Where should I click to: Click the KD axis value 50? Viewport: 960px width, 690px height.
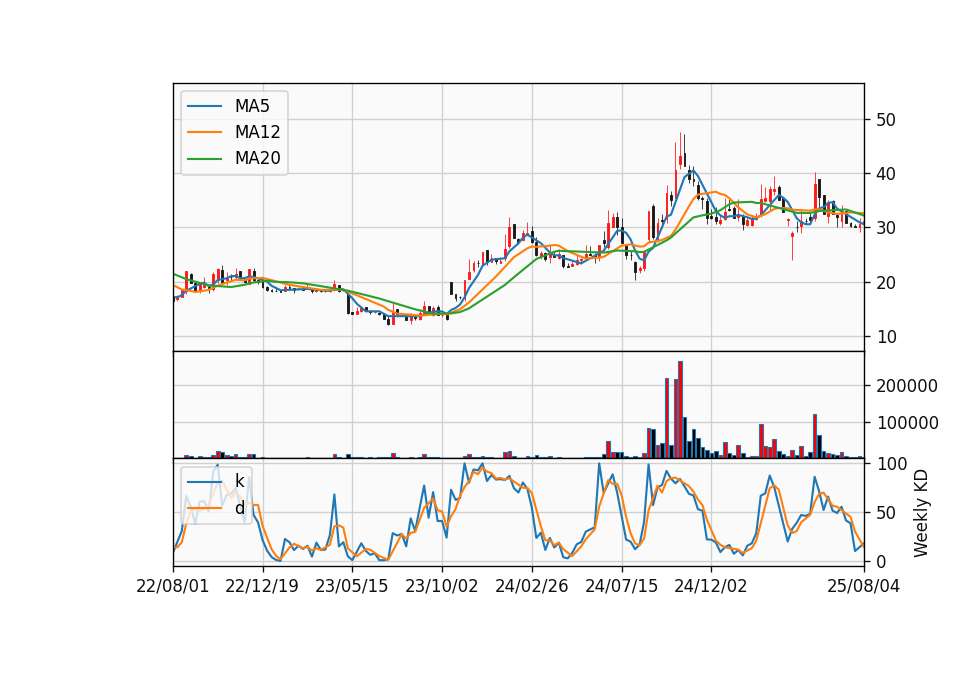[886, 513]
